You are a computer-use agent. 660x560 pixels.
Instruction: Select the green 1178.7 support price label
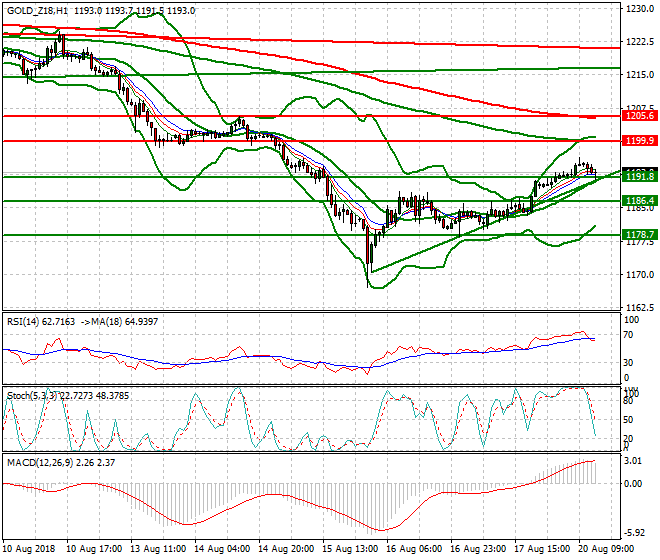pyautogui.click(x=638, y=235)
